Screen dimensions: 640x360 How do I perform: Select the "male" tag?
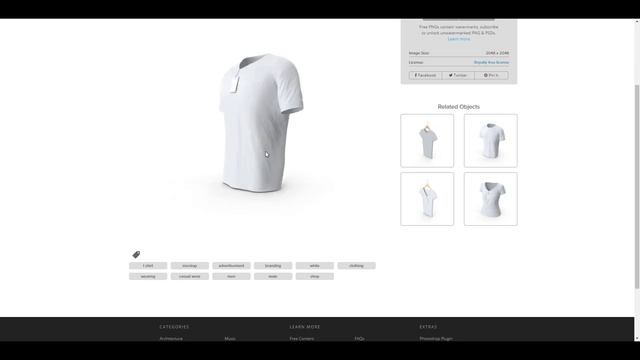click(x=273, y=276)
